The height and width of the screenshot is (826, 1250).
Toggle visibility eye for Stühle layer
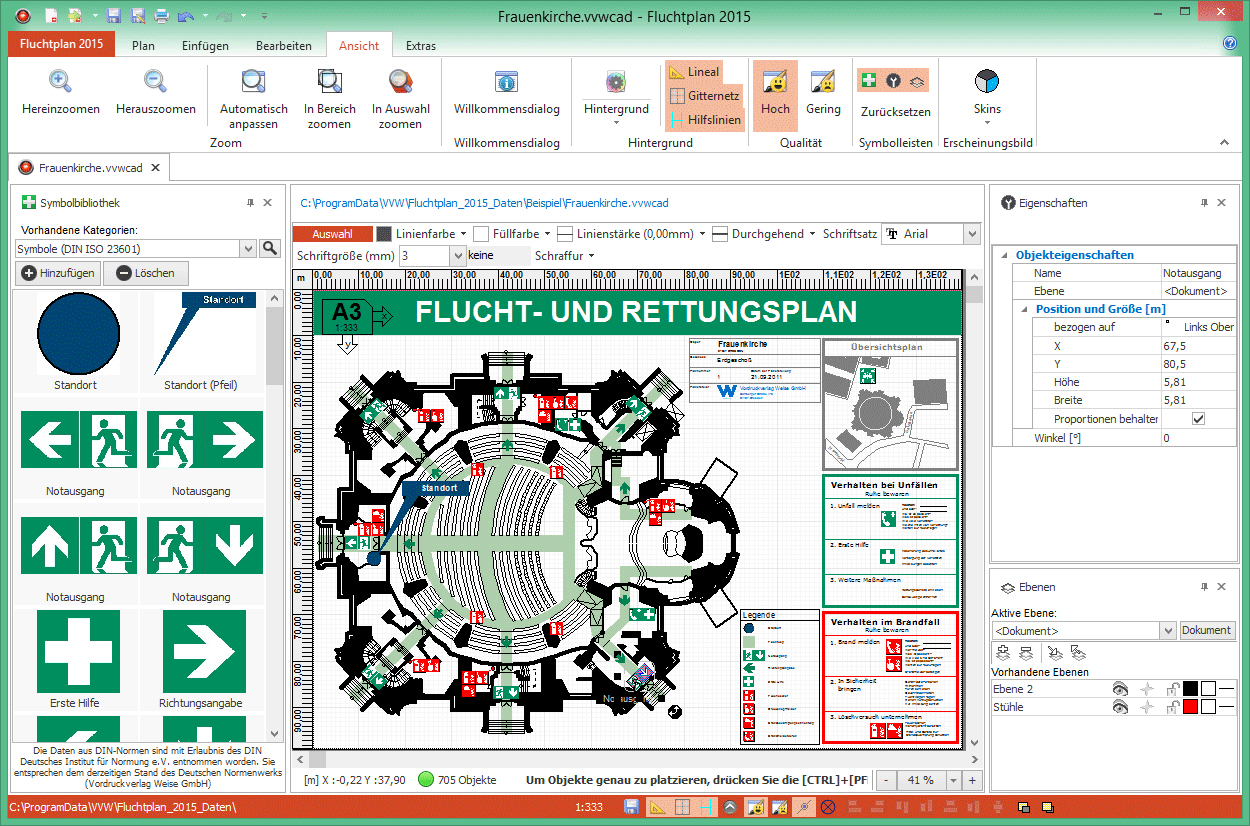pyautogui.click(x=1121, y=707)
